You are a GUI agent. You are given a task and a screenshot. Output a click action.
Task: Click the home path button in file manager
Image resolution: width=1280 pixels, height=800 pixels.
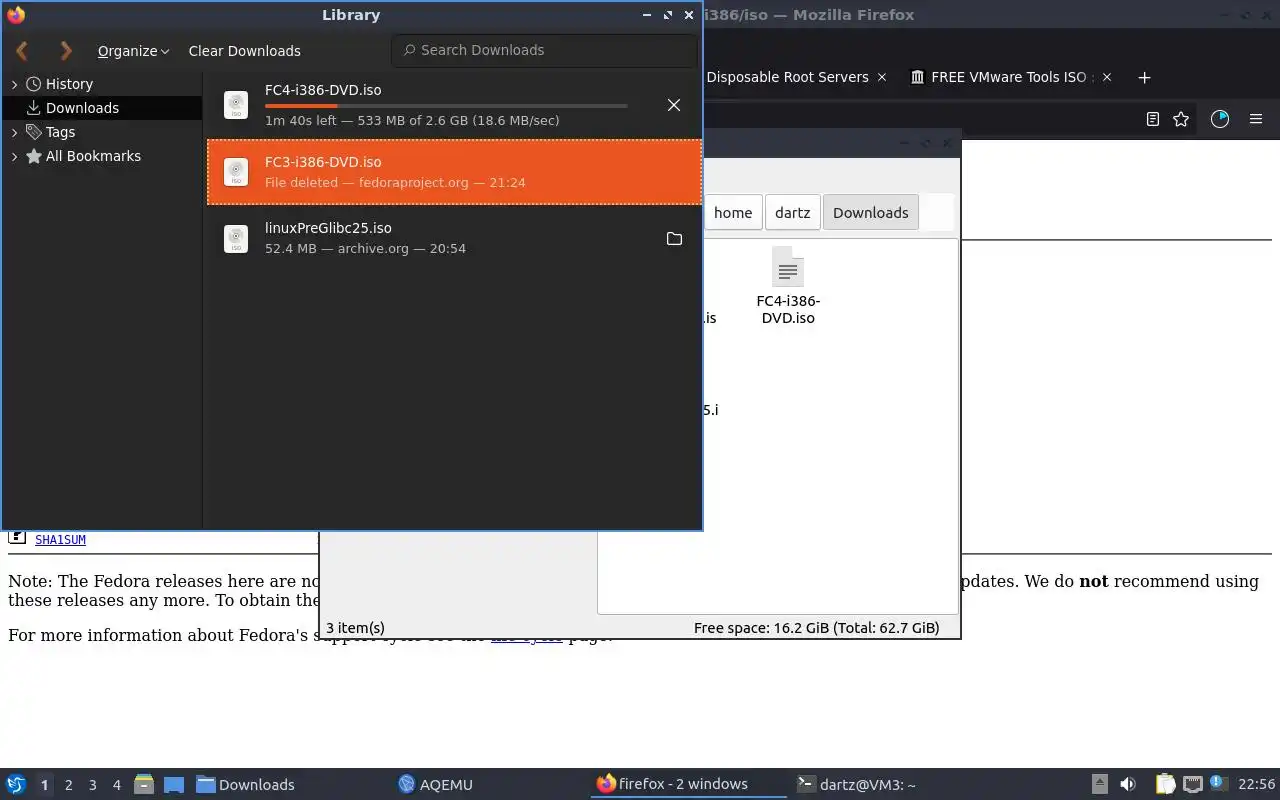(733, 212)
